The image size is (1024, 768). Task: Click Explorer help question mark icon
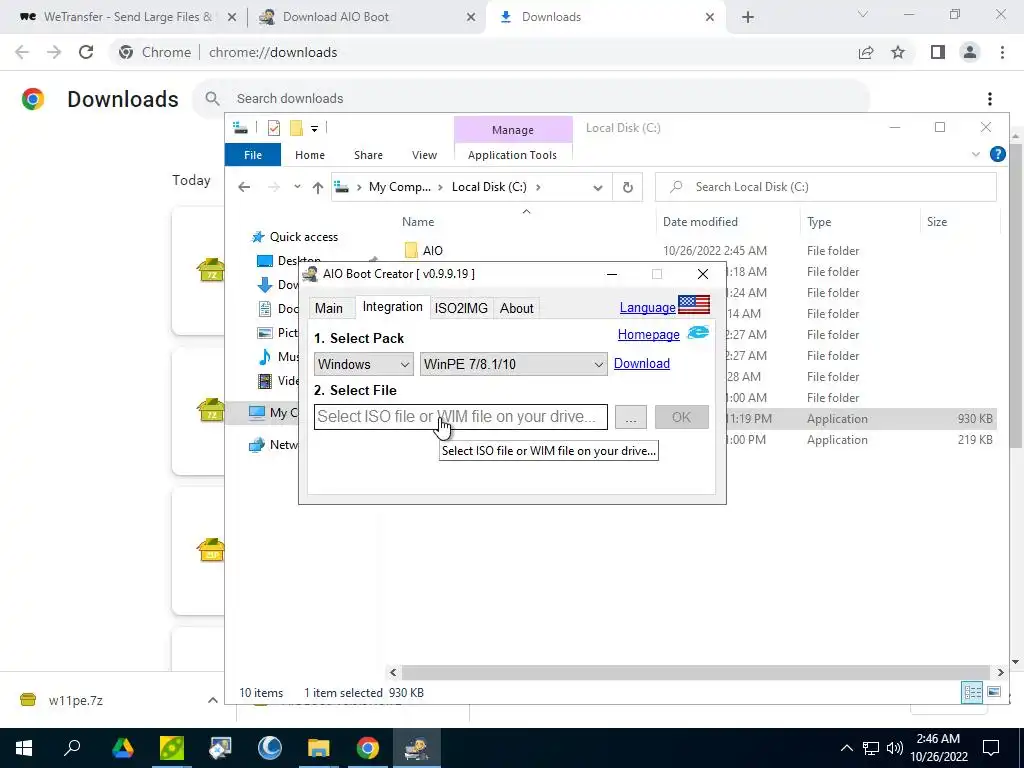(x=997, y=154)
